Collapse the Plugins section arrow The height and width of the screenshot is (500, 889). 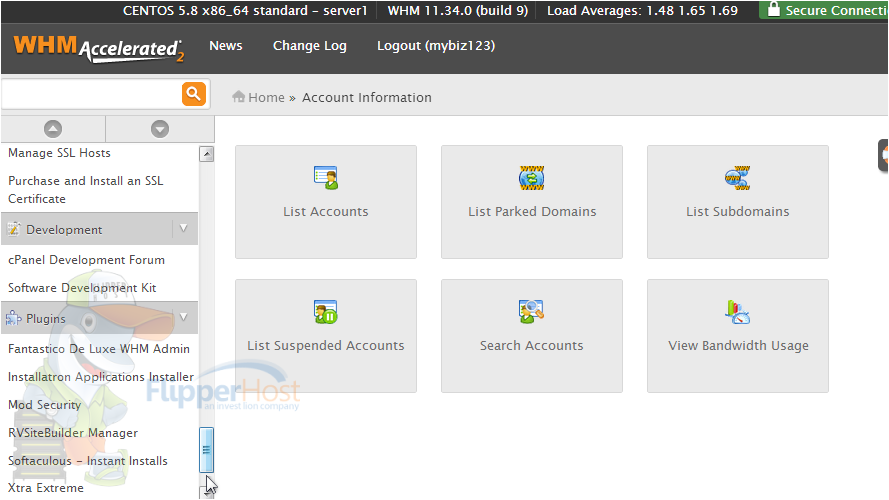click(184, 317)
